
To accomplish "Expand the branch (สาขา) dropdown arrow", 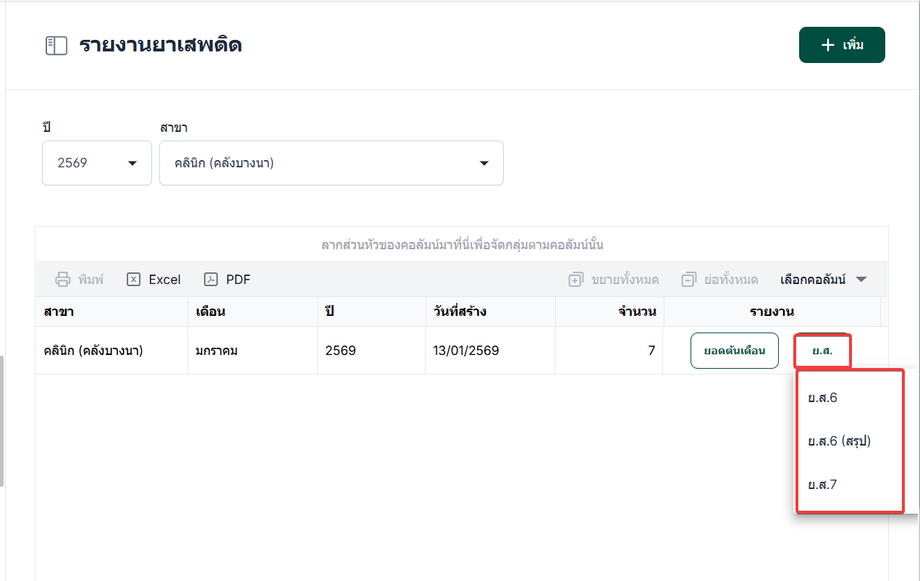I will (484, 163).
